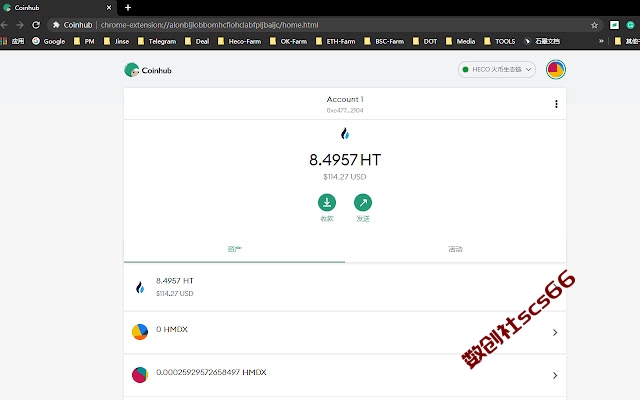Open the HECO network selector dropdown
Screen dimensions: 640x400
[x=497, y=69]
